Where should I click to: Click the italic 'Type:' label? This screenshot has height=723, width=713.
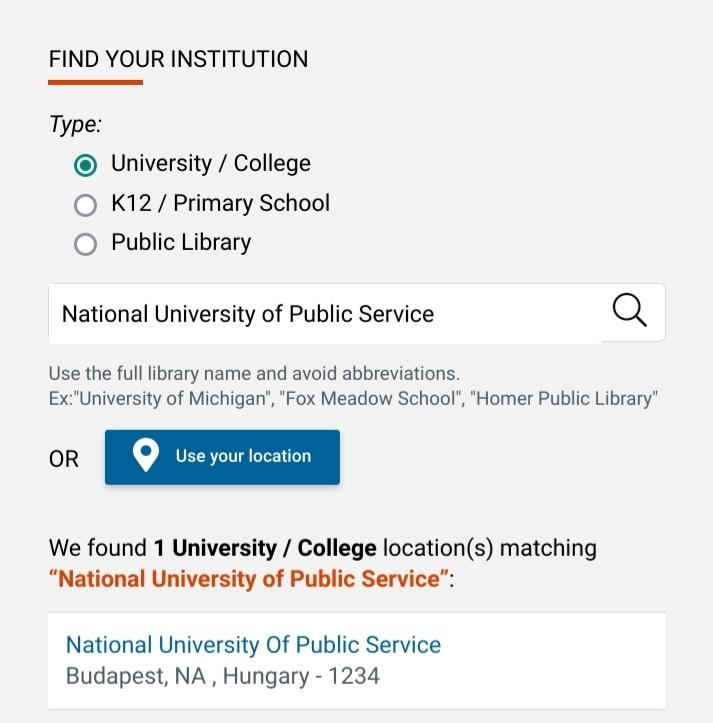[75, 124]
